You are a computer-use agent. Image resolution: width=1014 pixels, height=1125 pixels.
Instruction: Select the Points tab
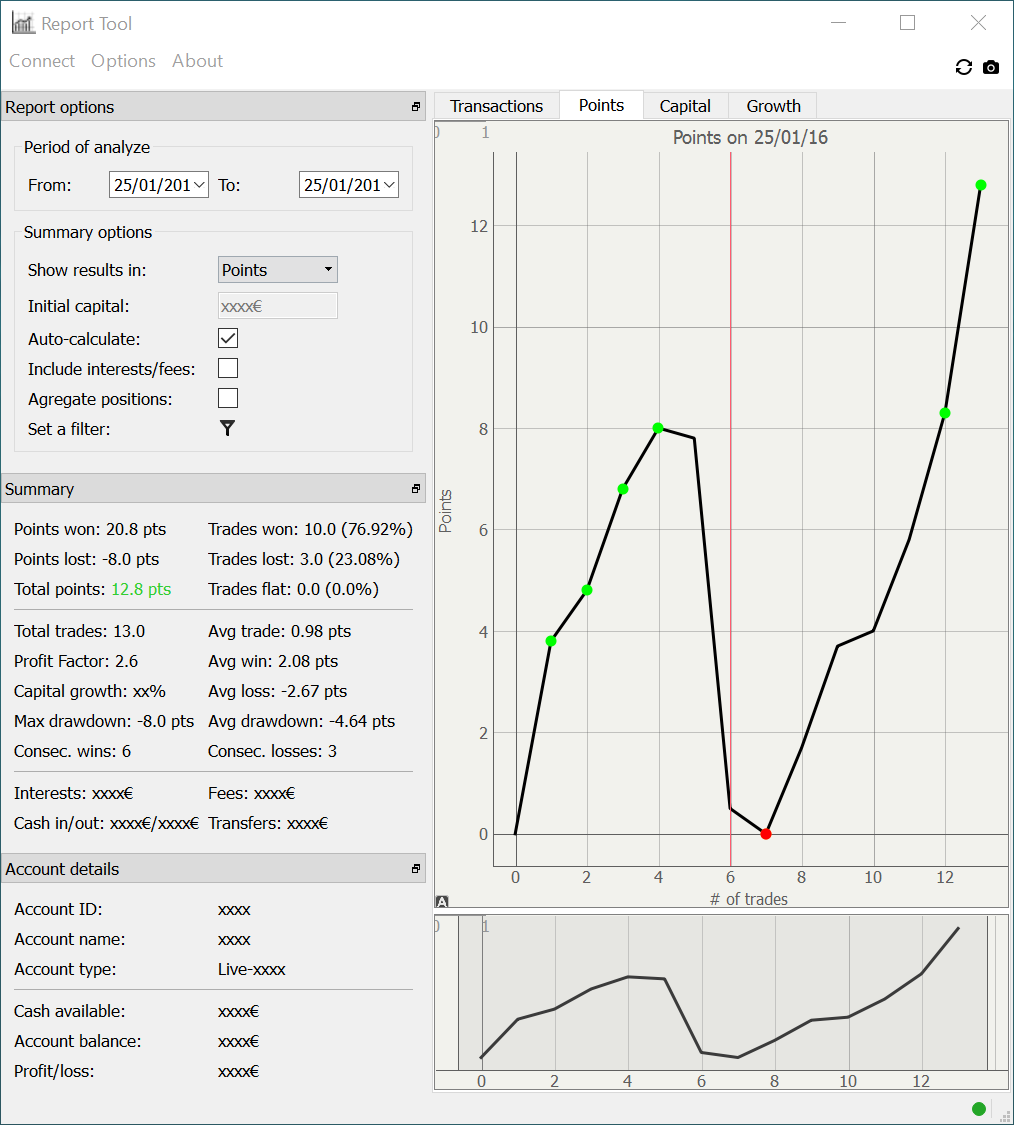[x=601, y=105]
